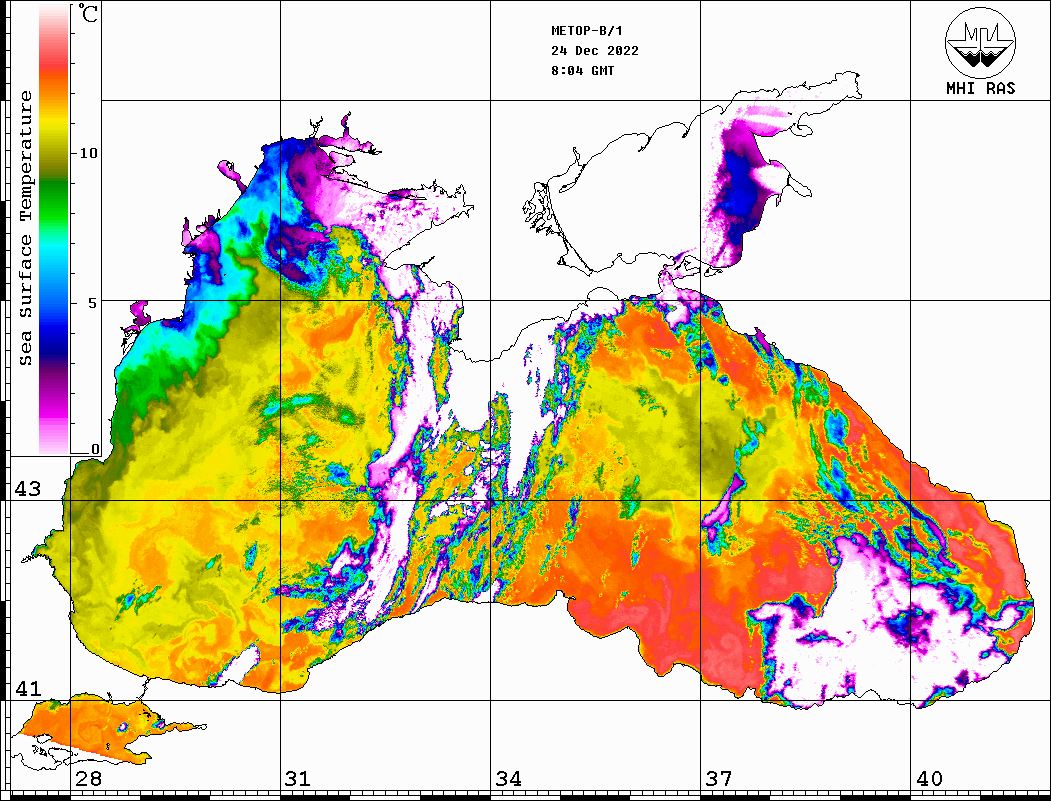Click the Sea Surface Temperature vertical label
The height and width of the screenshot is (801, 1051).
point(25,229)
